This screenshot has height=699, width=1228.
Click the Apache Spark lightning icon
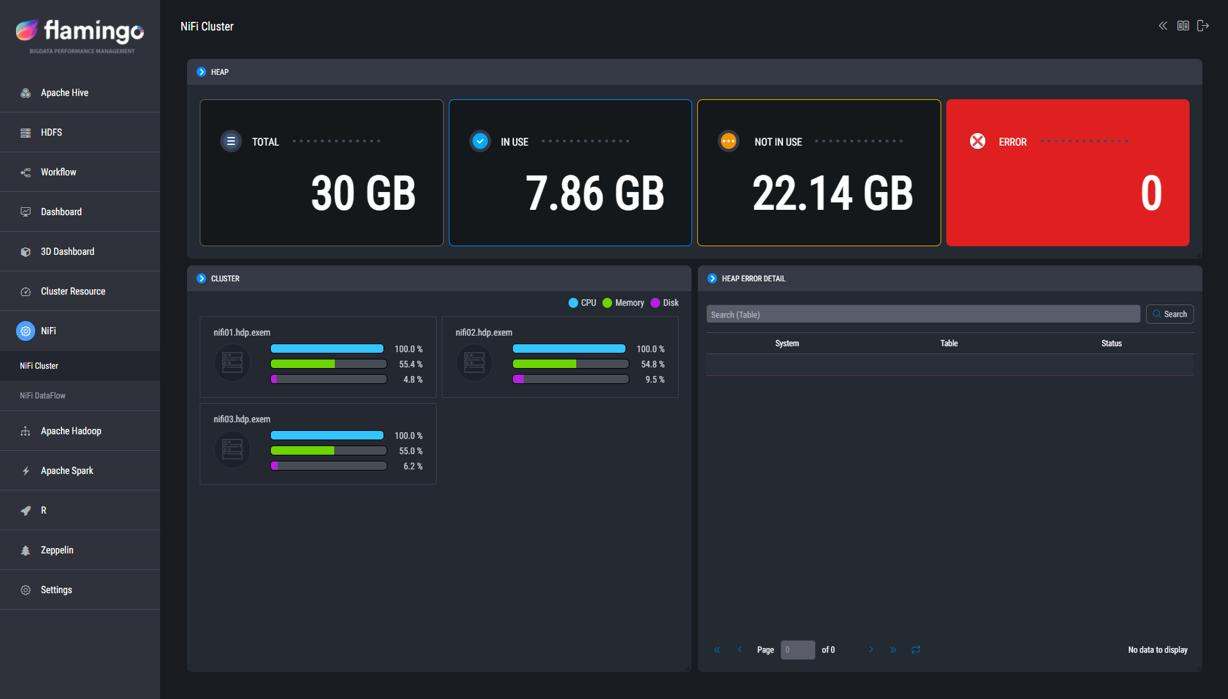(26, 471)
